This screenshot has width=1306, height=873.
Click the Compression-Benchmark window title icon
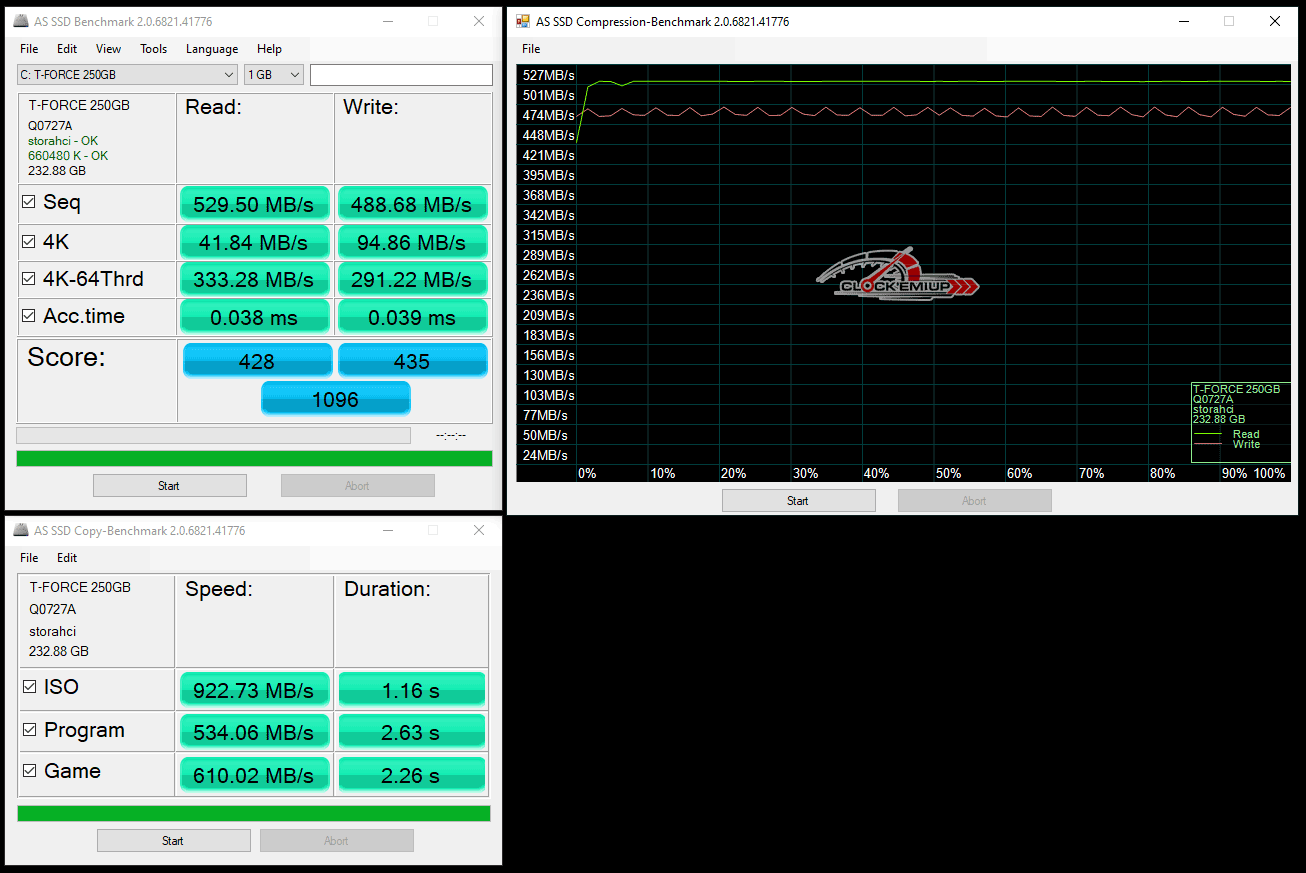pyautogui.click(x=522, y=22)
